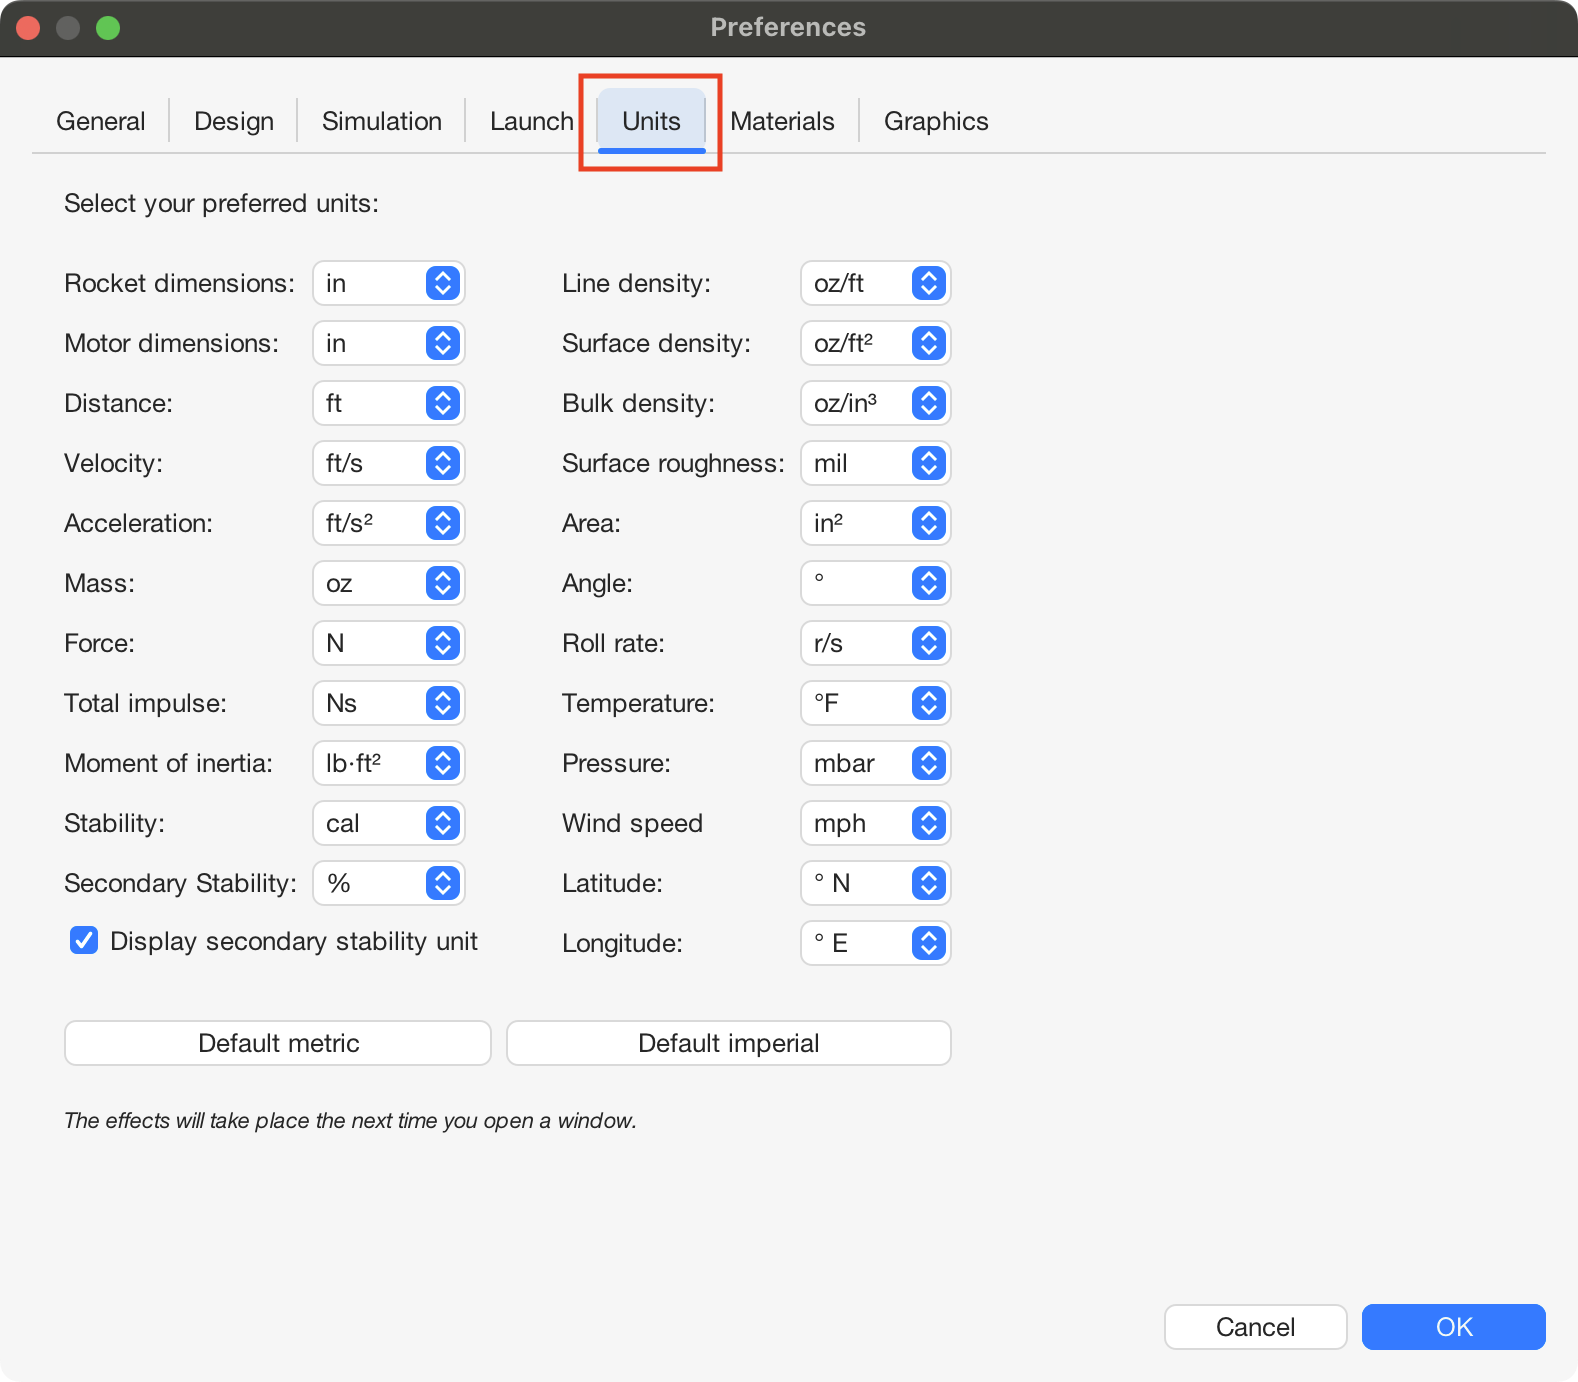1578x1382 pixels.
Task: Select the Wind speed unit dropdown
Action: click(x=875, y=824)
